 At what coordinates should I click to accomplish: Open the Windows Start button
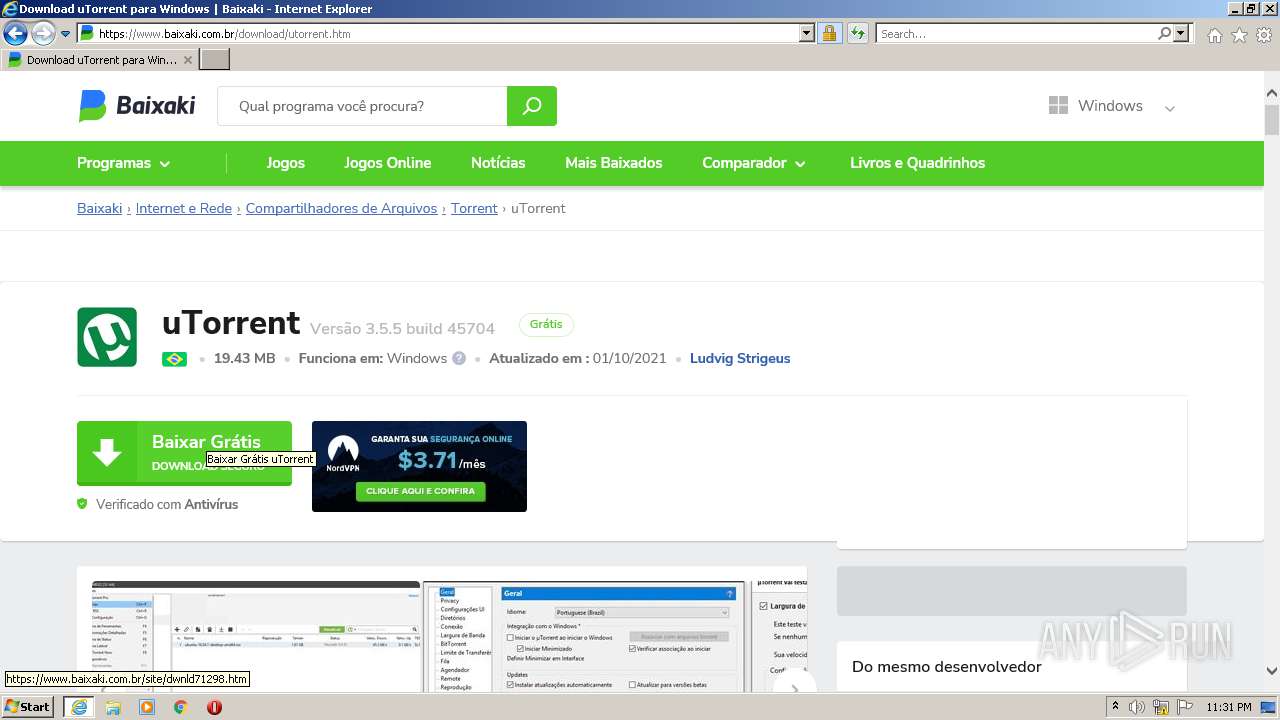(x=28, y=706)
